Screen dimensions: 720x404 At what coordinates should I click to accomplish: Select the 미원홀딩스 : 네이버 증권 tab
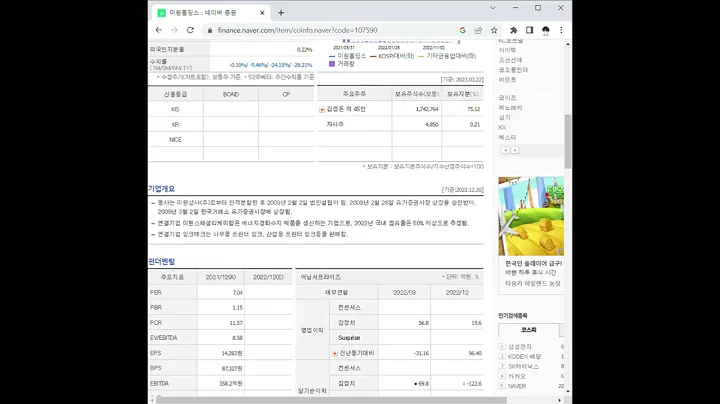[x=210, y=13]
